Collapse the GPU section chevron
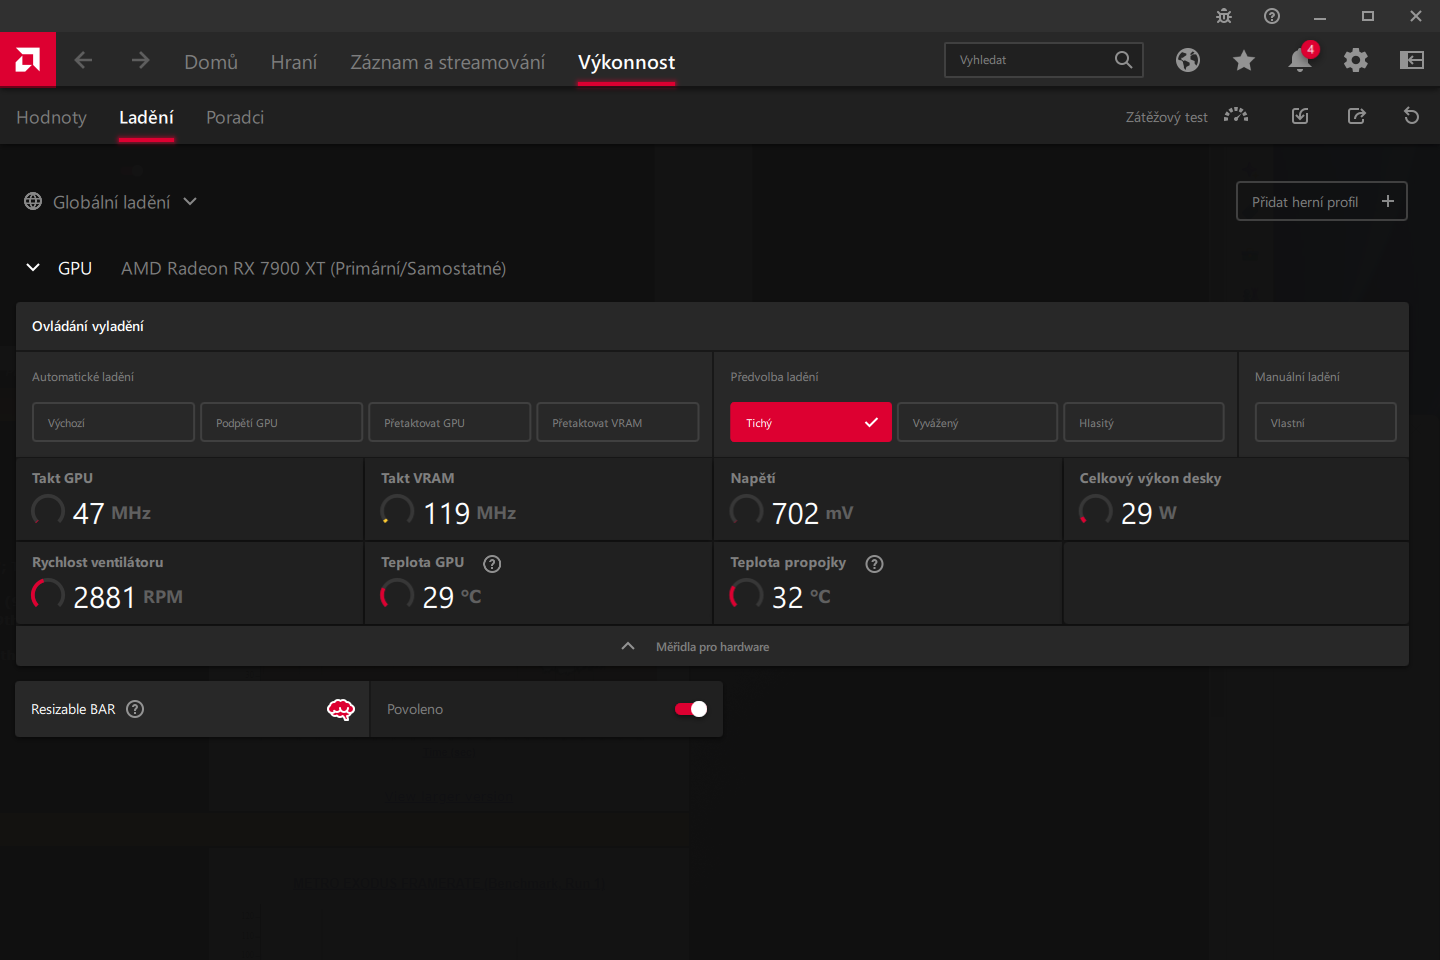 pyautogui.click(x=33, y=268)
